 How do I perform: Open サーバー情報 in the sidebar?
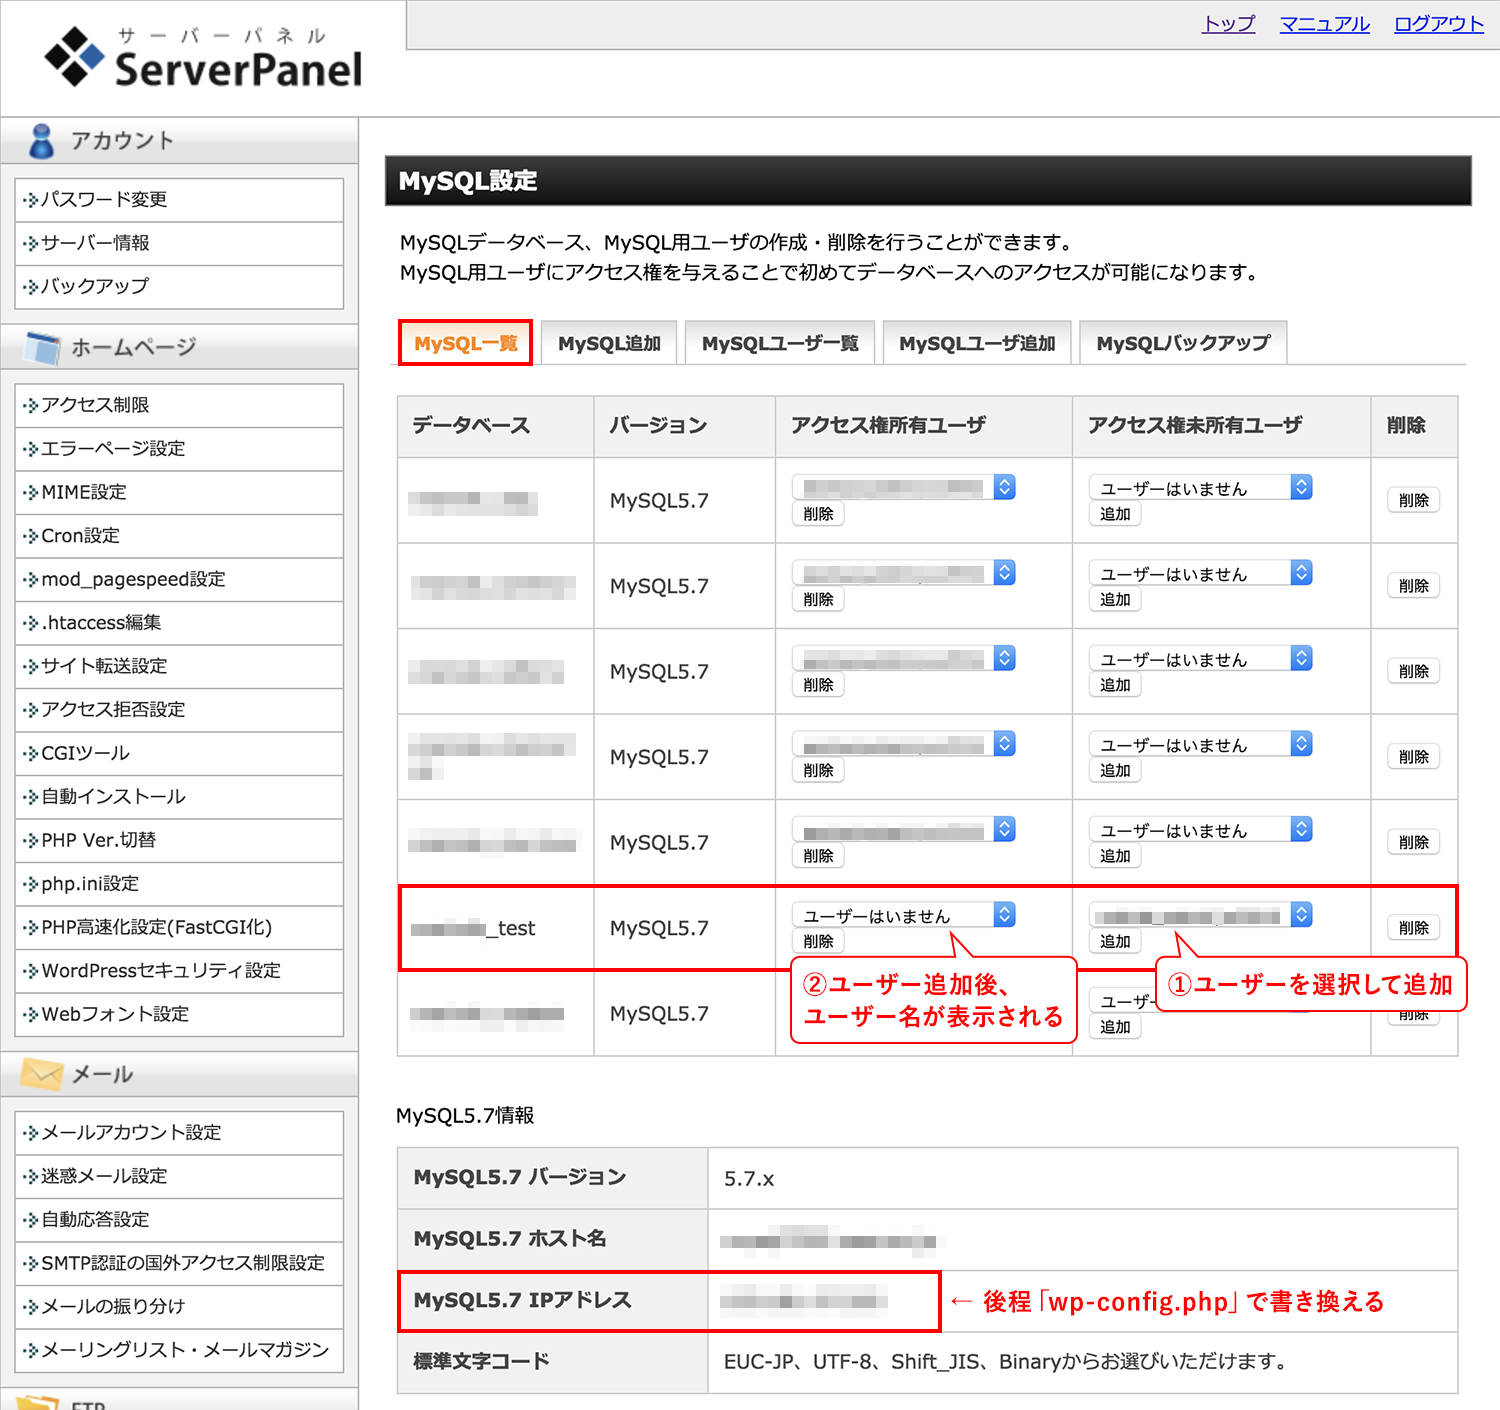click(x=180, y=243)
